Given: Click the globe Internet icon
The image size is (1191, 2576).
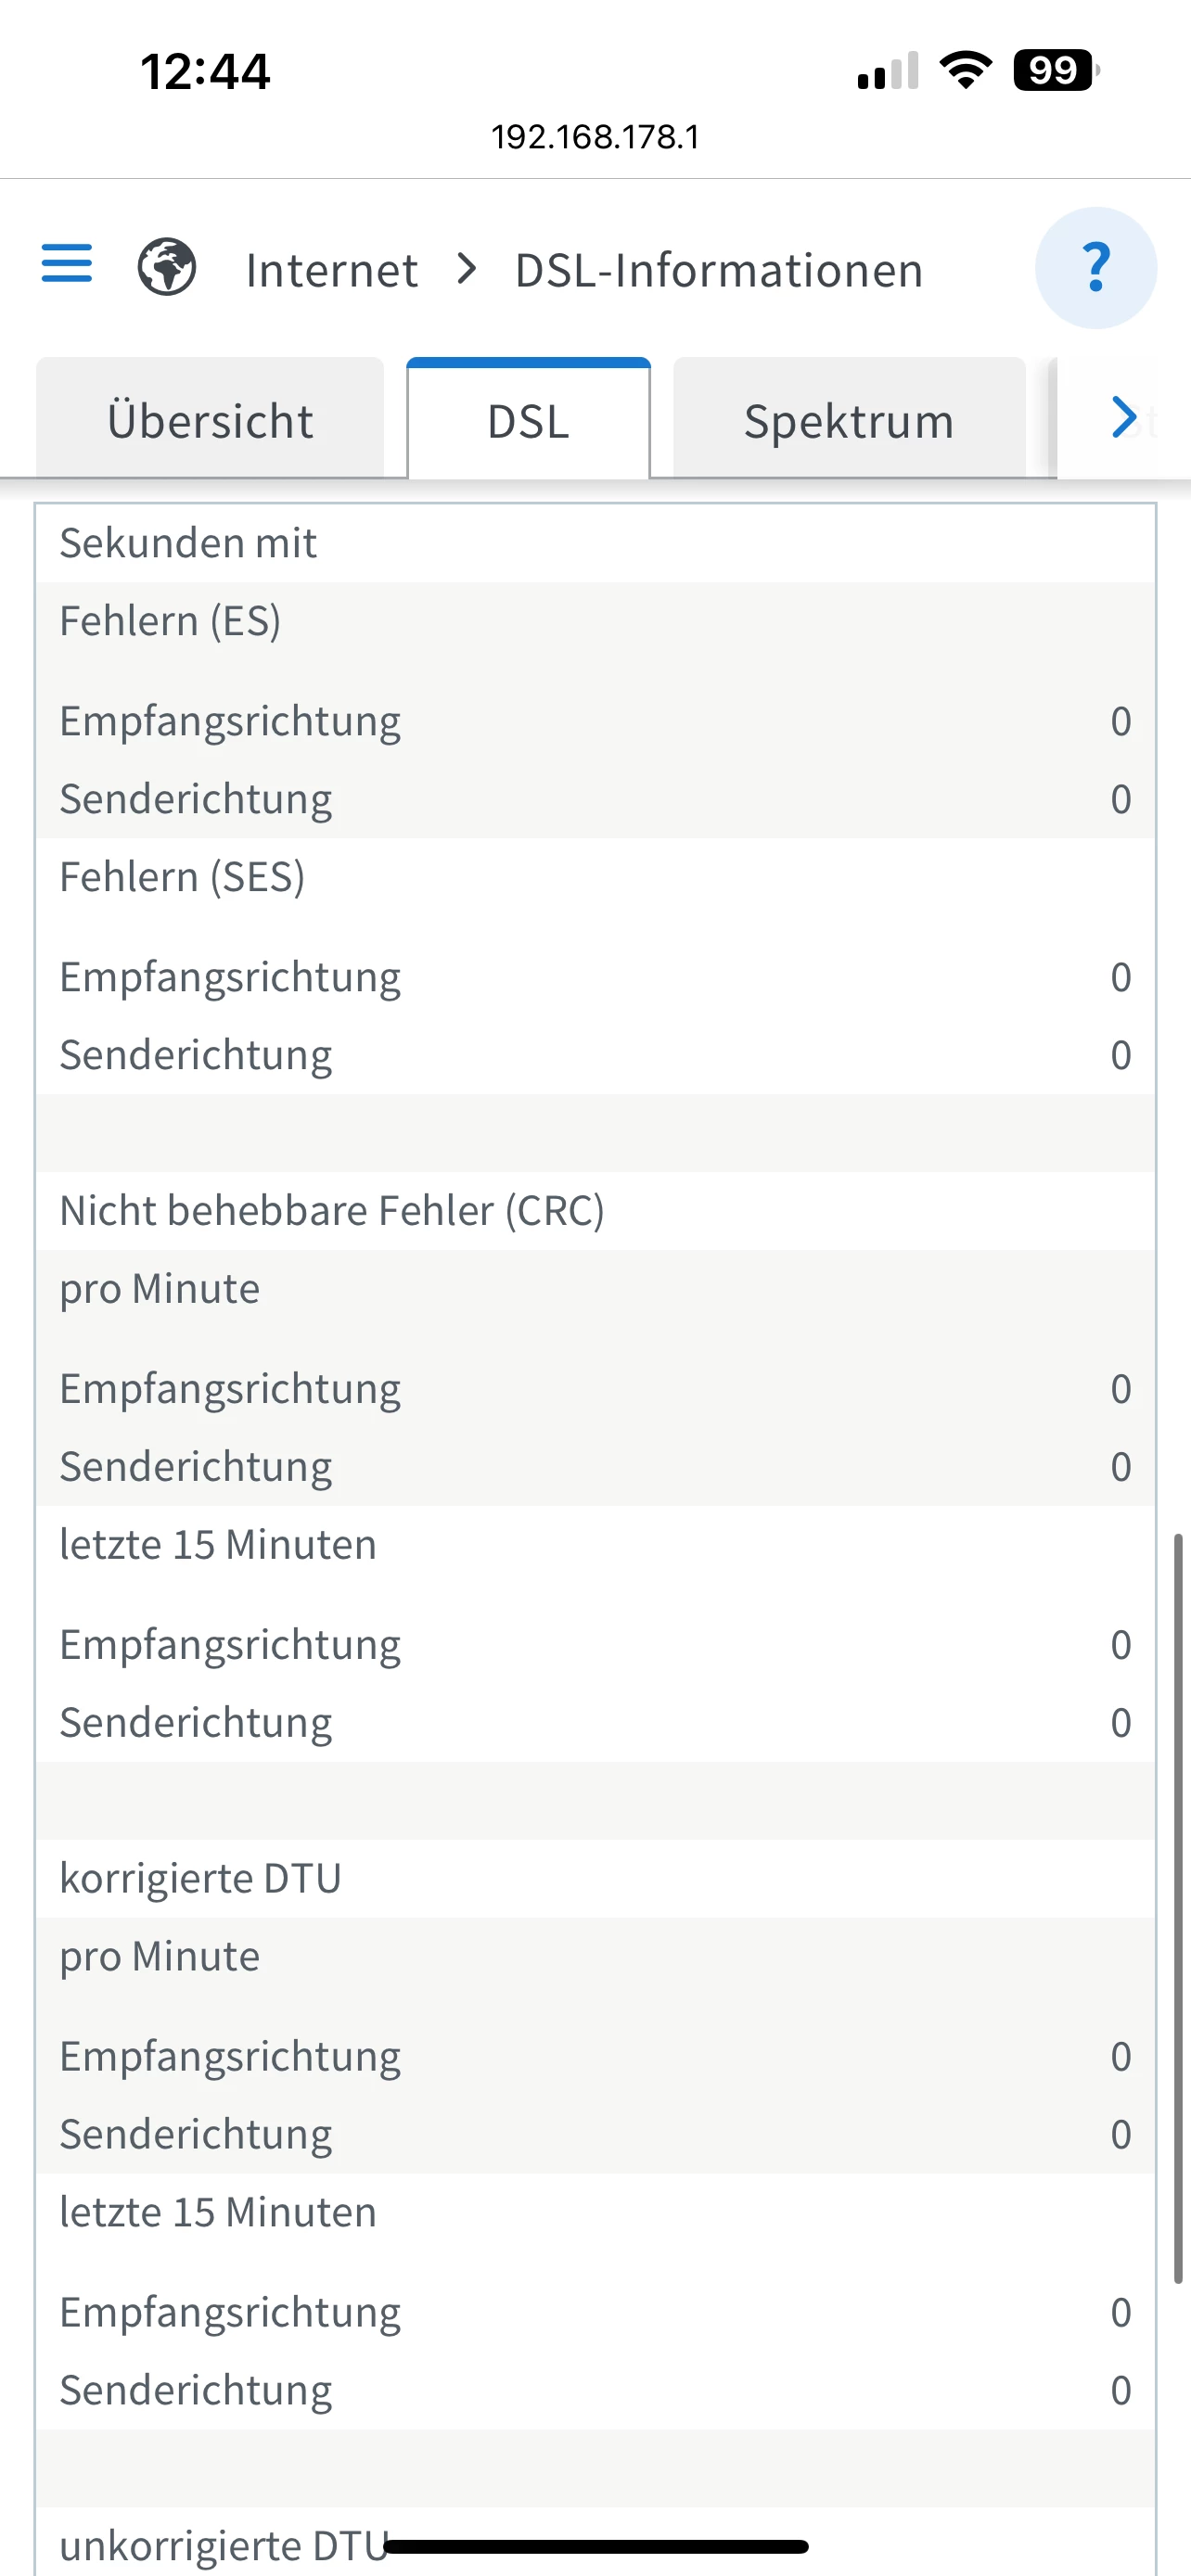Looking at the screenshot, I should coord(166,267).
